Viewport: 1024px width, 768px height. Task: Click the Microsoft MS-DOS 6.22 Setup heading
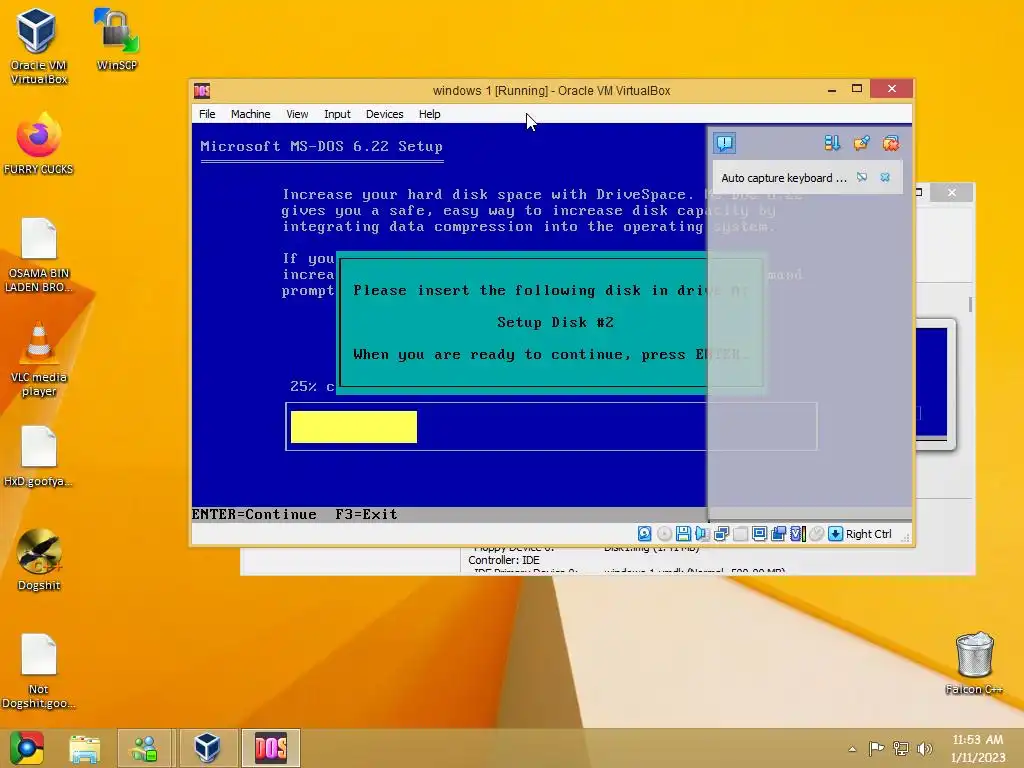321,146
